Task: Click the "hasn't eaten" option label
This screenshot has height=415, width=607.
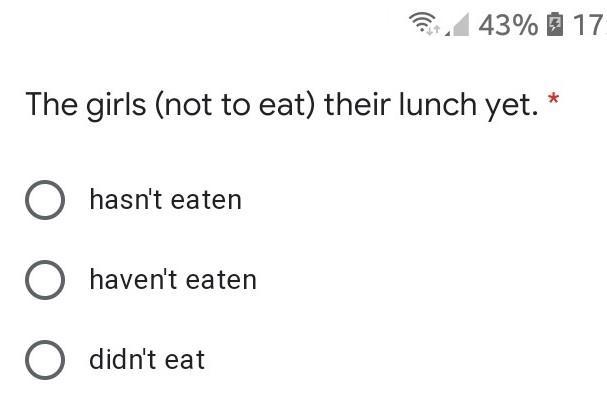Action: point(165,200)
